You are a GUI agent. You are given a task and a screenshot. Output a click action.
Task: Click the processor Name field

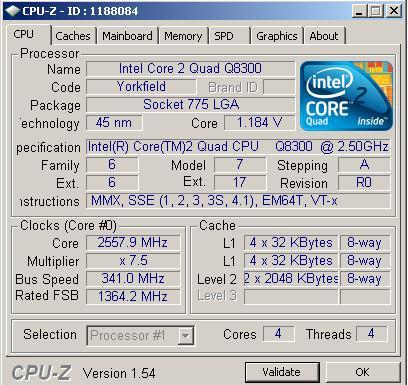190,69
